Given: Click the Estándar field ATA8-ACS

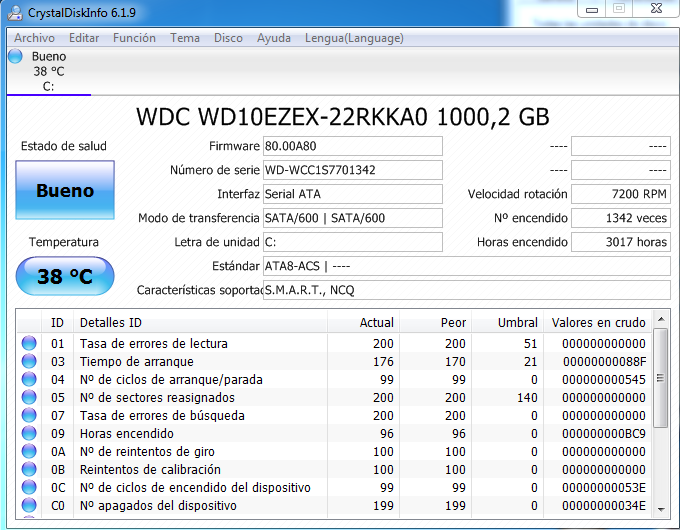Looking at the screenshot, I should click(467, 266).
